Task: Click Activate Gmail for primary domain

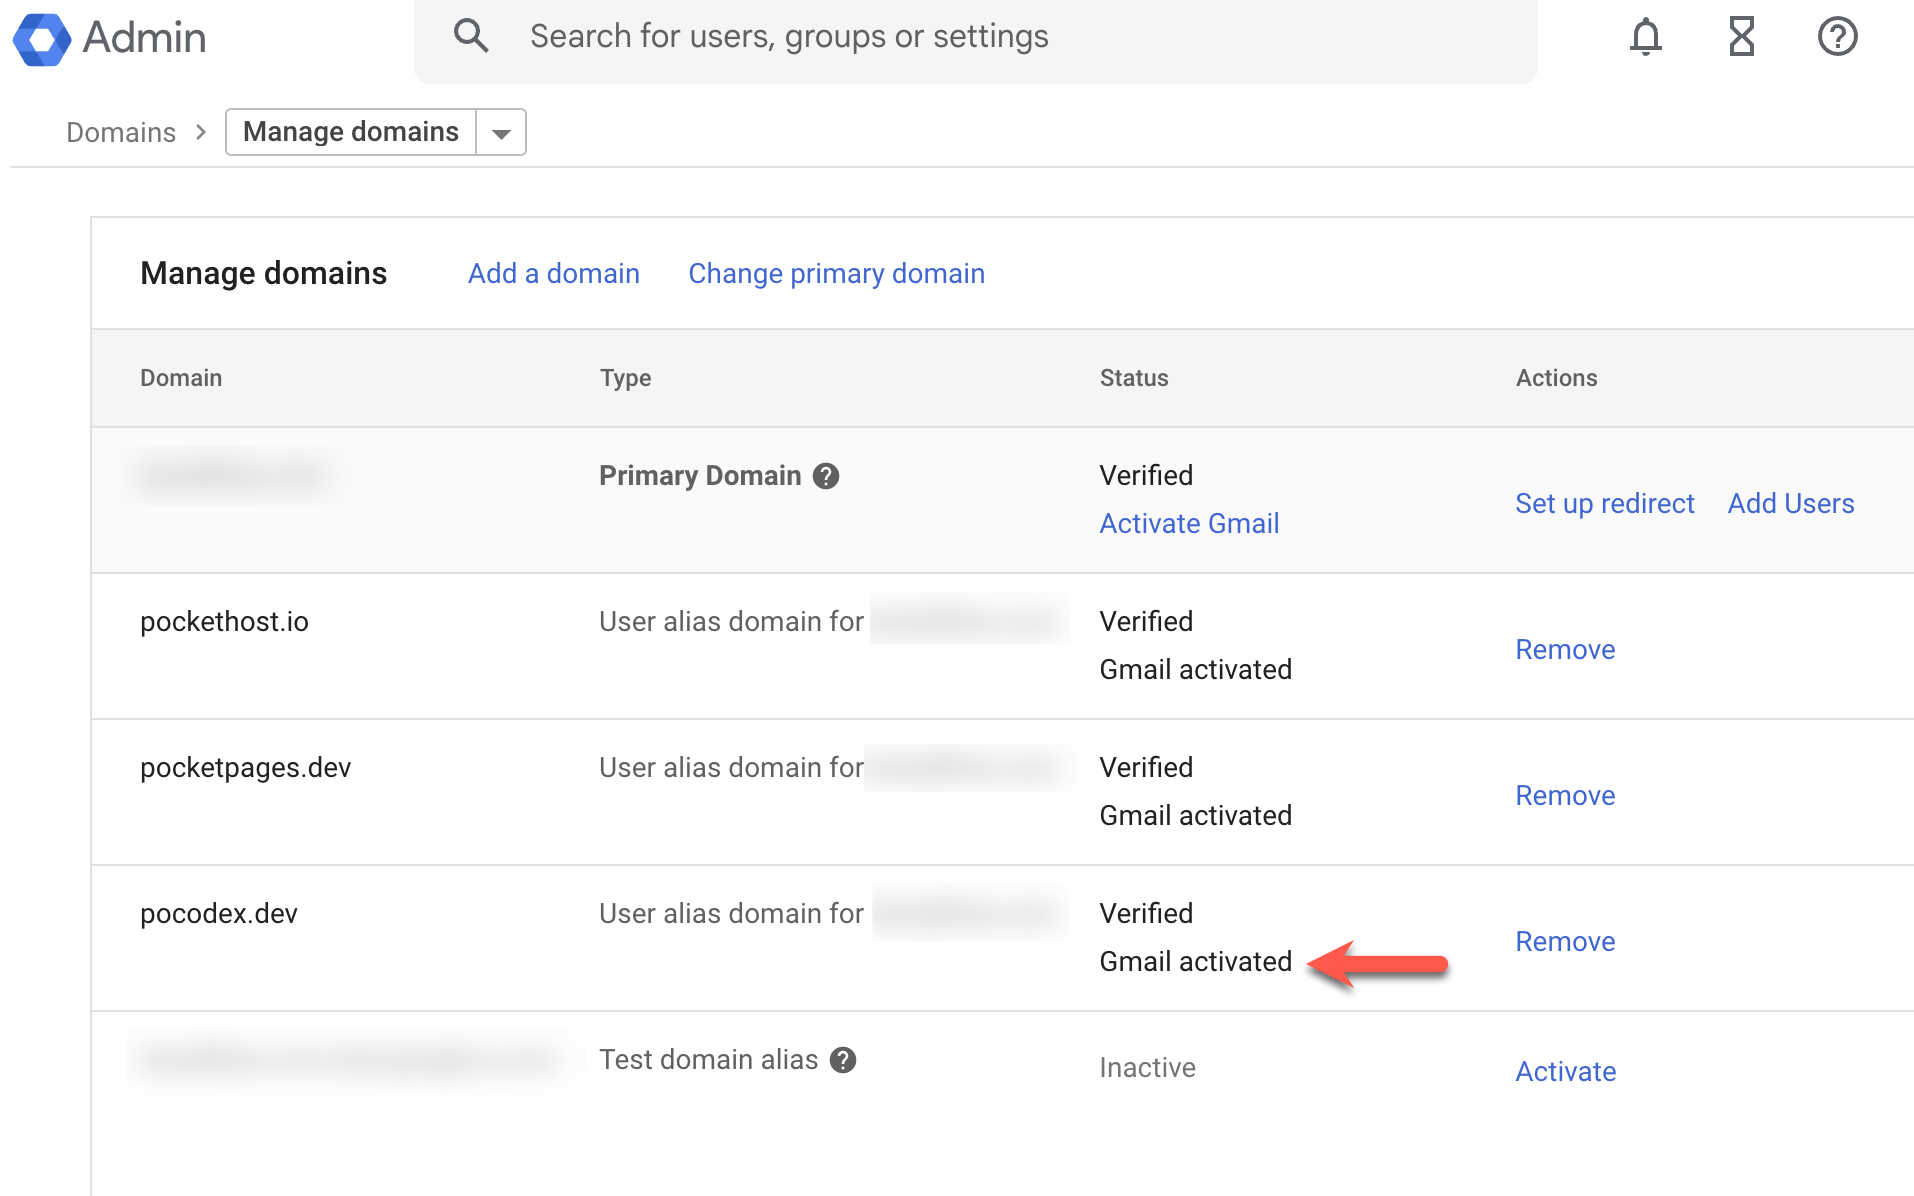Action: (x=1189, y=524)
